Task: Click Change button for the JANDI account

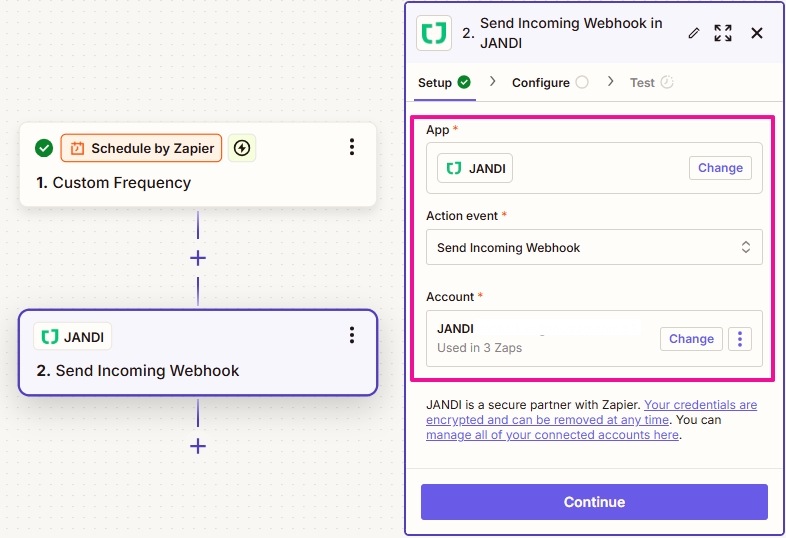Action: point(691,339)
